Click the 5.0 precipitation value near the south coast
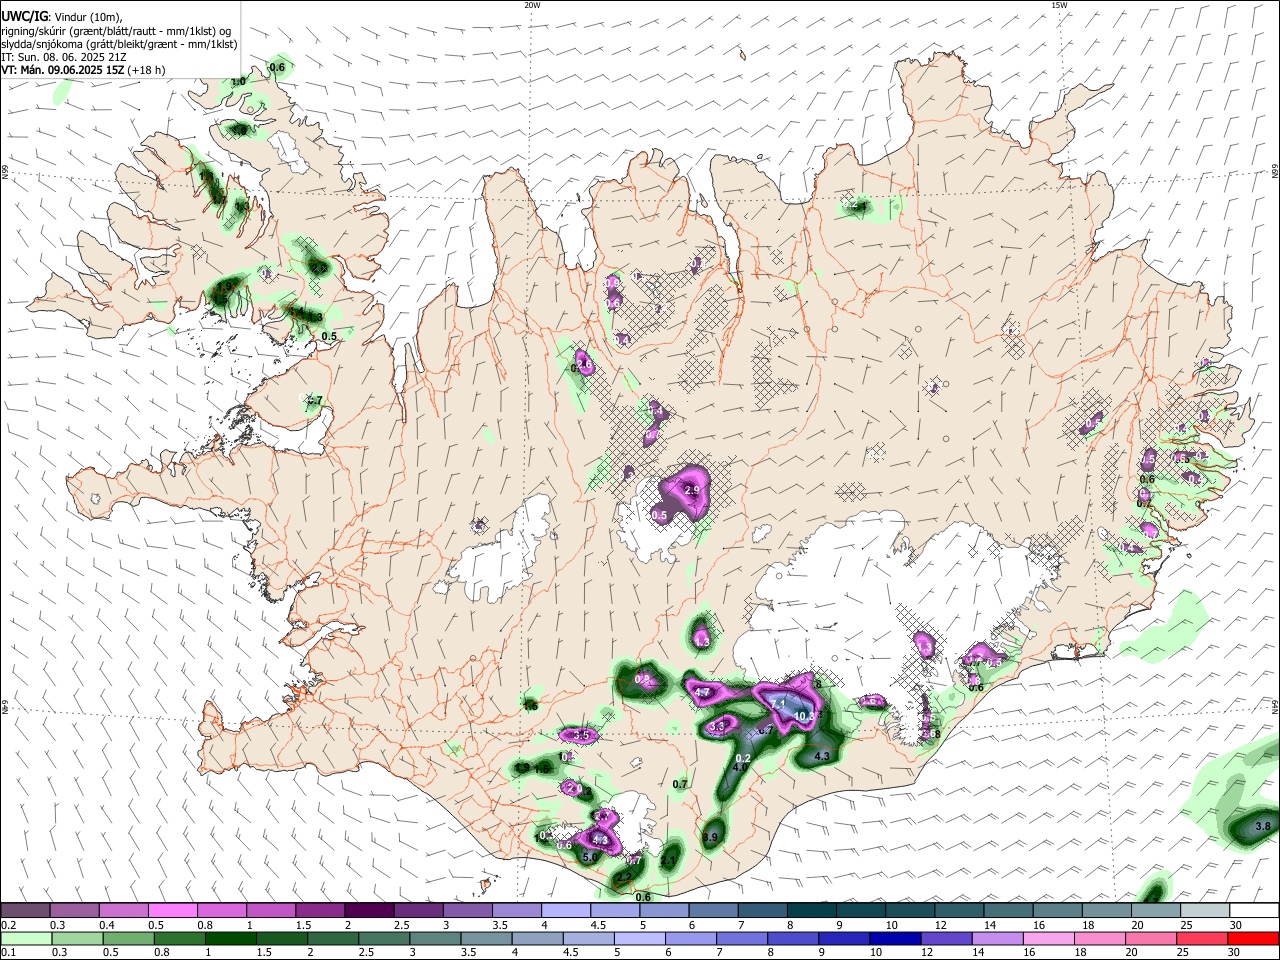This screenshot has width=1280, height=960. (590, 857)
